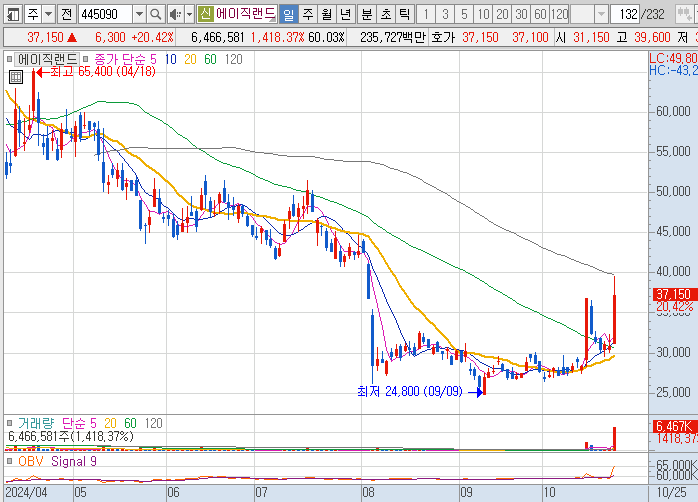Select the 일 daily chart period
The width and height of the screenshot is (698, 502).
(289, 14)
